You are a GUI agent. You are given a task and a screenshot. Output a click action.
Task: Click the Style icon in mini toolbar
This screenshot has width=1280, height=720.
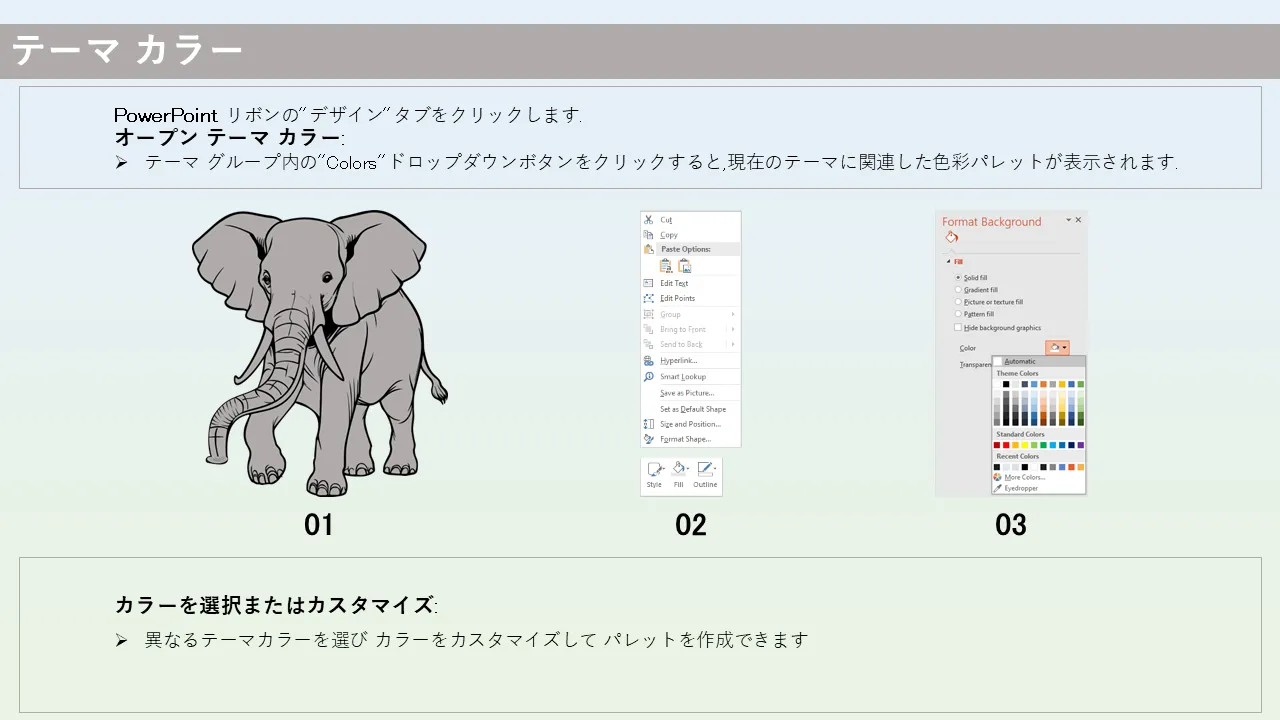[x=654, y=470]
